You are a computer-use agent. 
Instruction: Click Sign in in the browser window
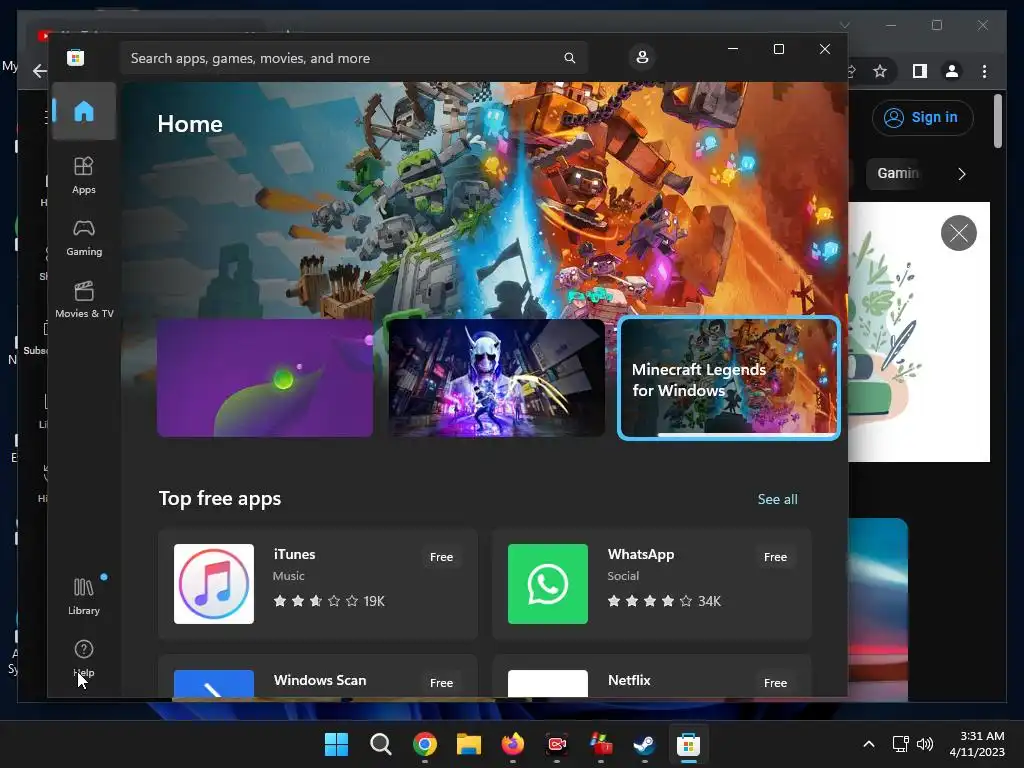point(922,118)
